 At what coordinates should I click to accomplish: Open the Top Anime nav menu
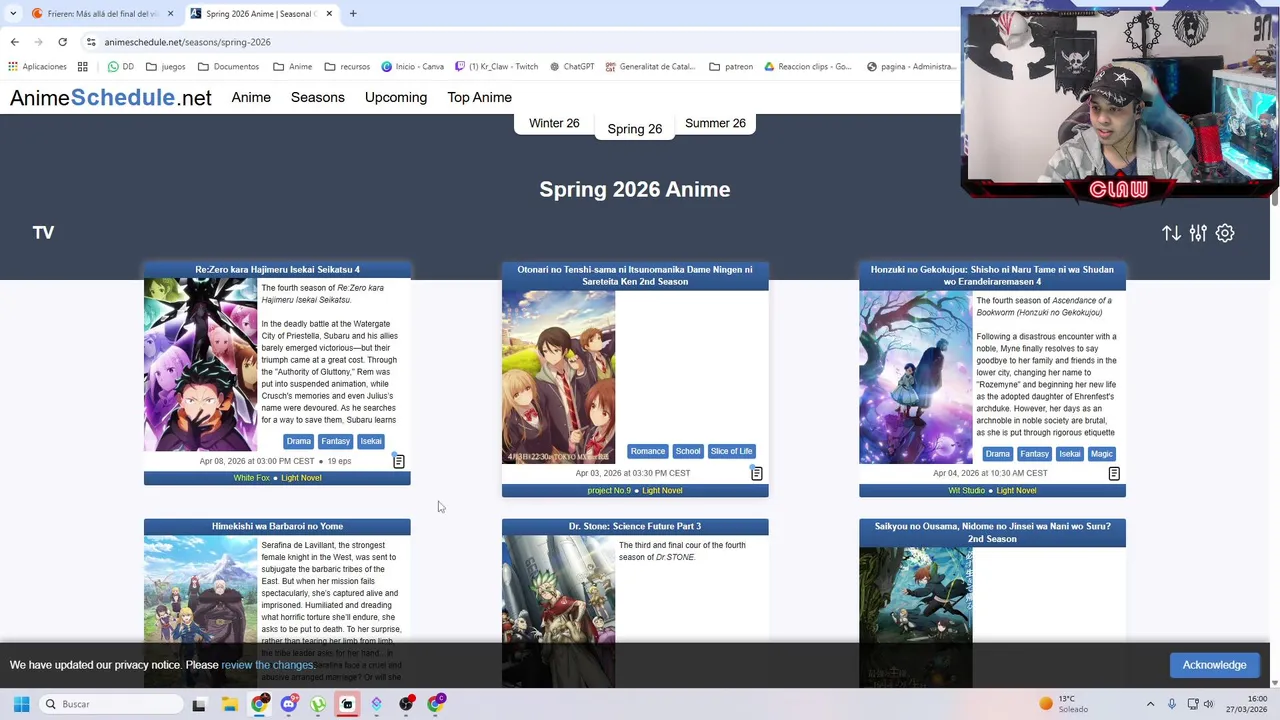coord(479,98)
